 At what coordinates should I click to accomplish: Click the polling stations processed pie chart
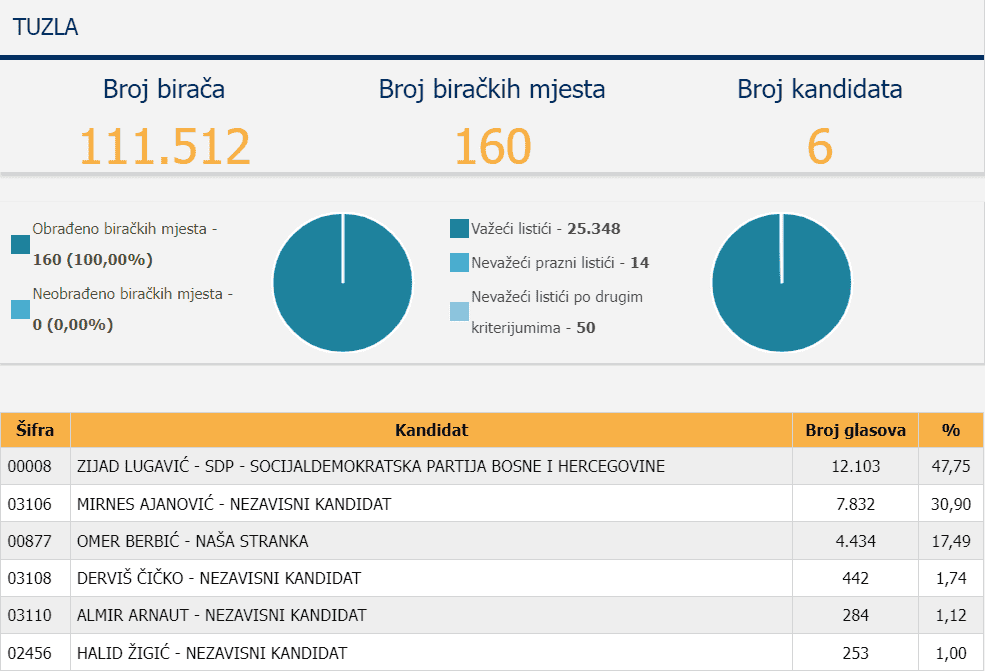tap(342, 283)
